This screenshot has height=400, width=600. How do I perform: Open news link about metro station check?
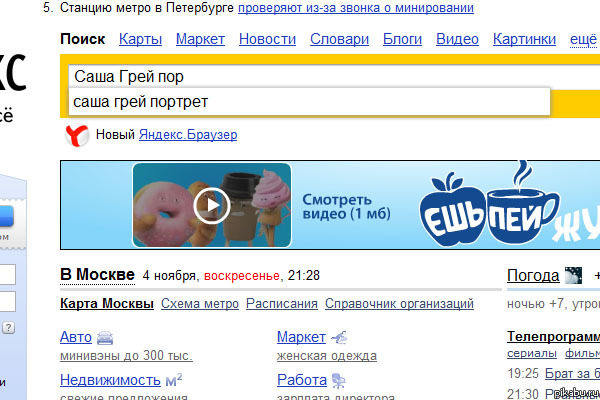point(356,8)
